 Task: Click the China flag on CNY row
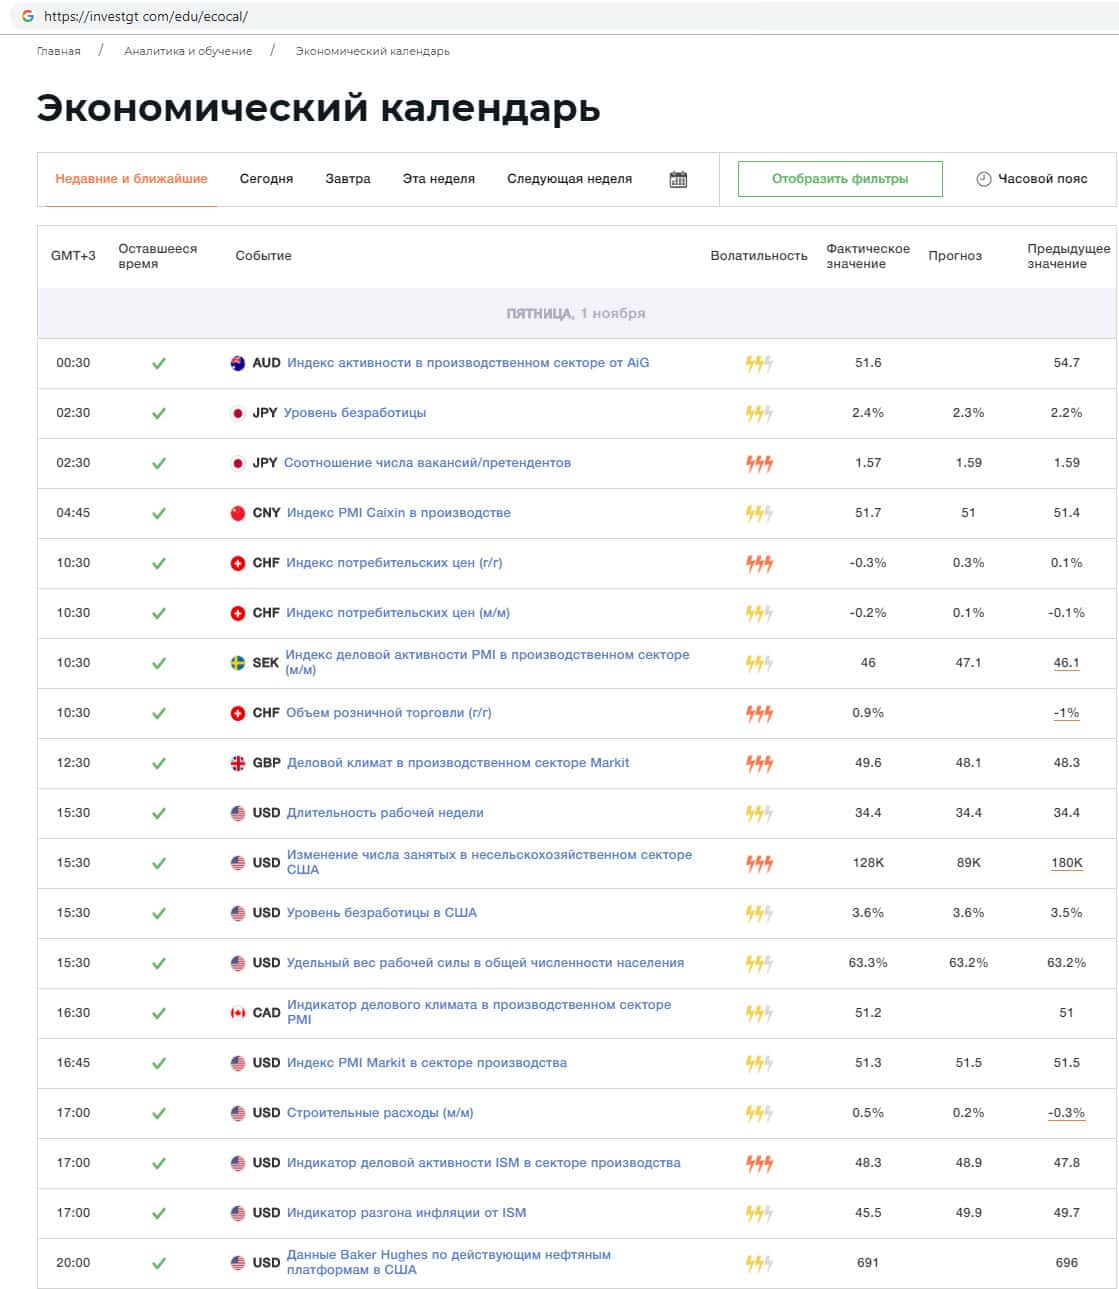pos(238,513)
